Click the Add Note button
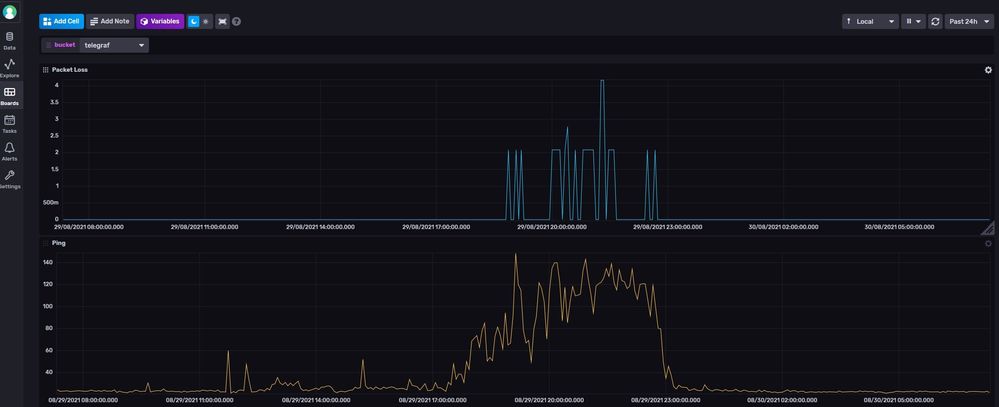Viewport: 999px width, 407px height. tap(110, 21)
